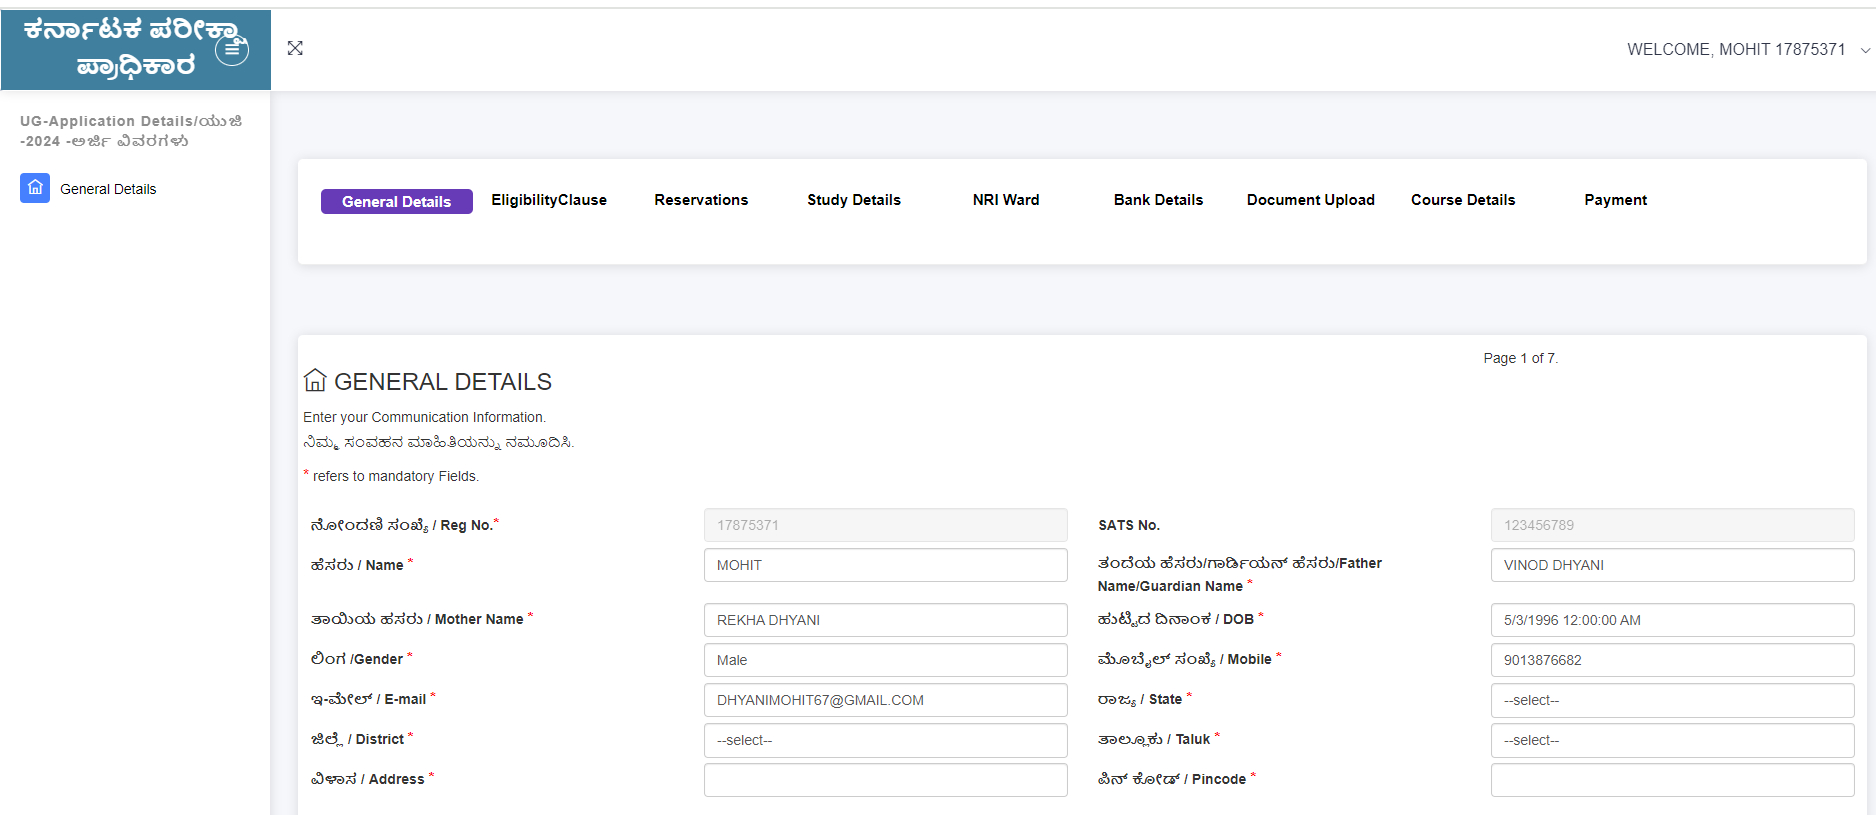Go to the Study Details tab

tap(854, 200)
